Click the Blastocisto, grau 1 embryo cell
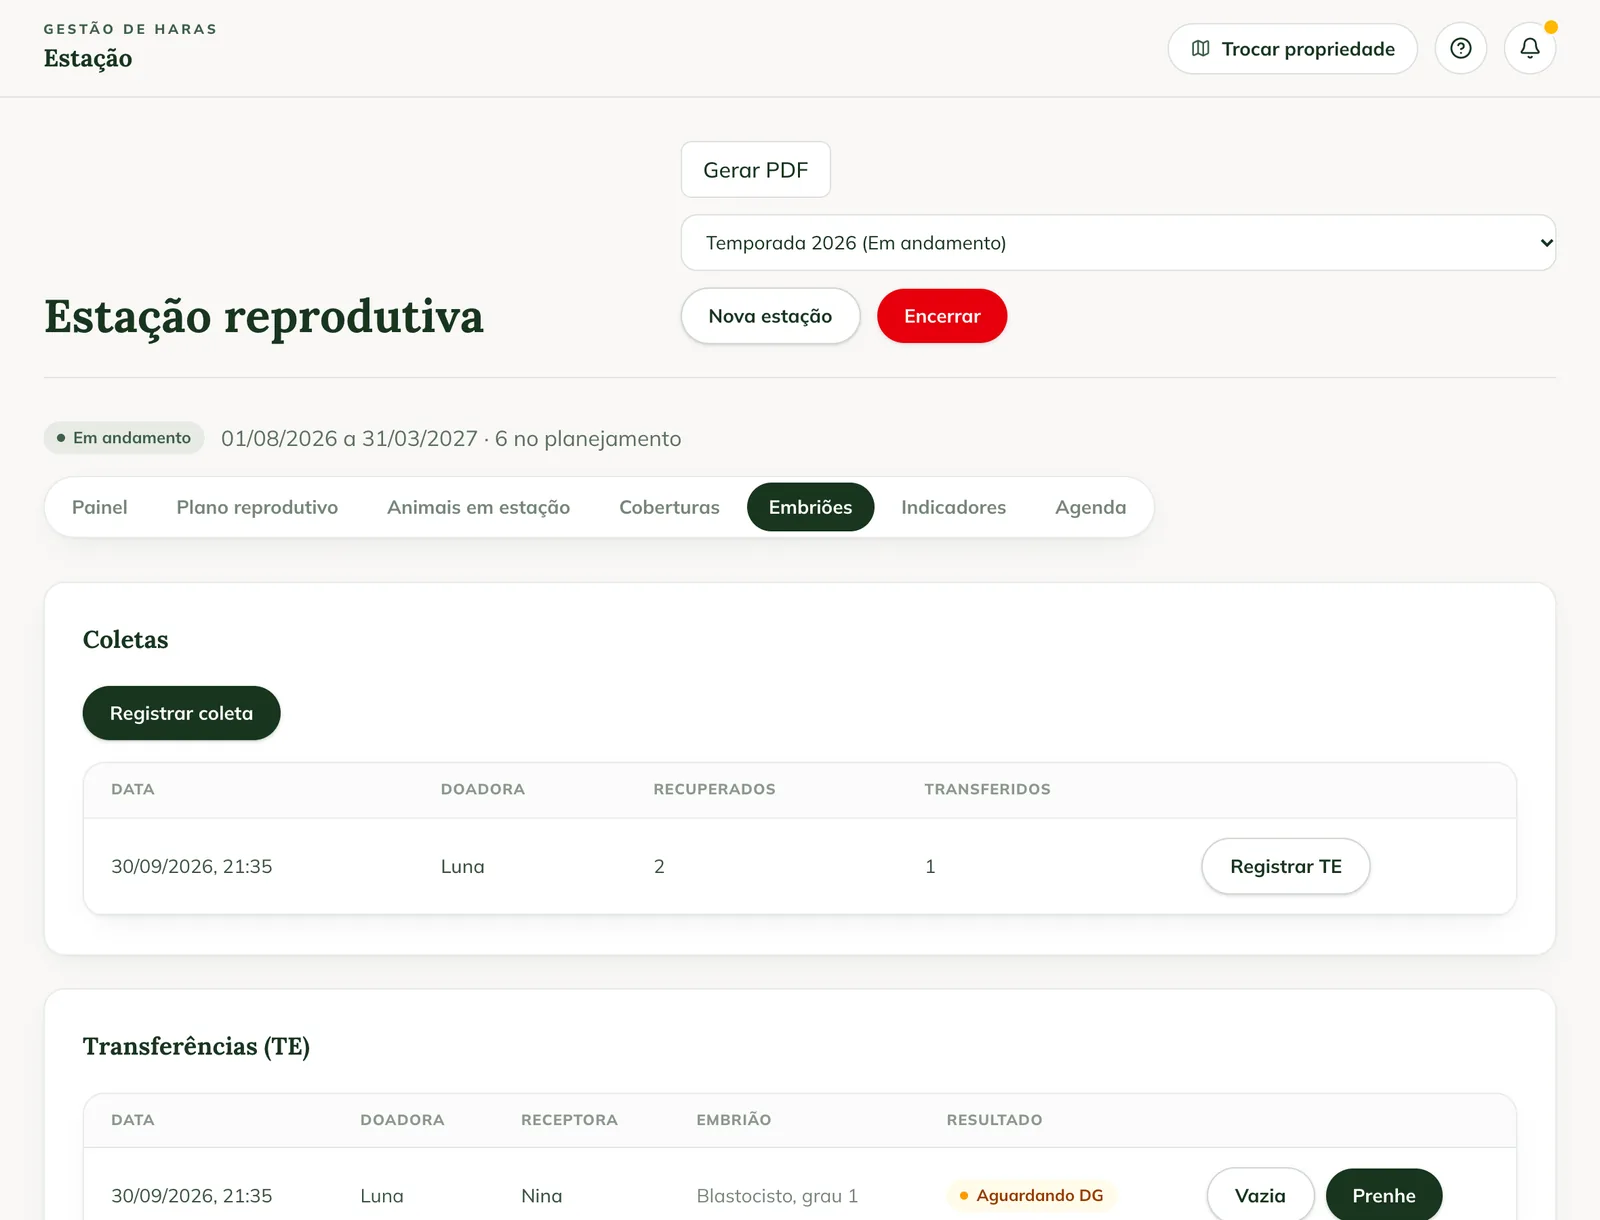The width and height of the screenshot is (1600, 1220). 777,1195
